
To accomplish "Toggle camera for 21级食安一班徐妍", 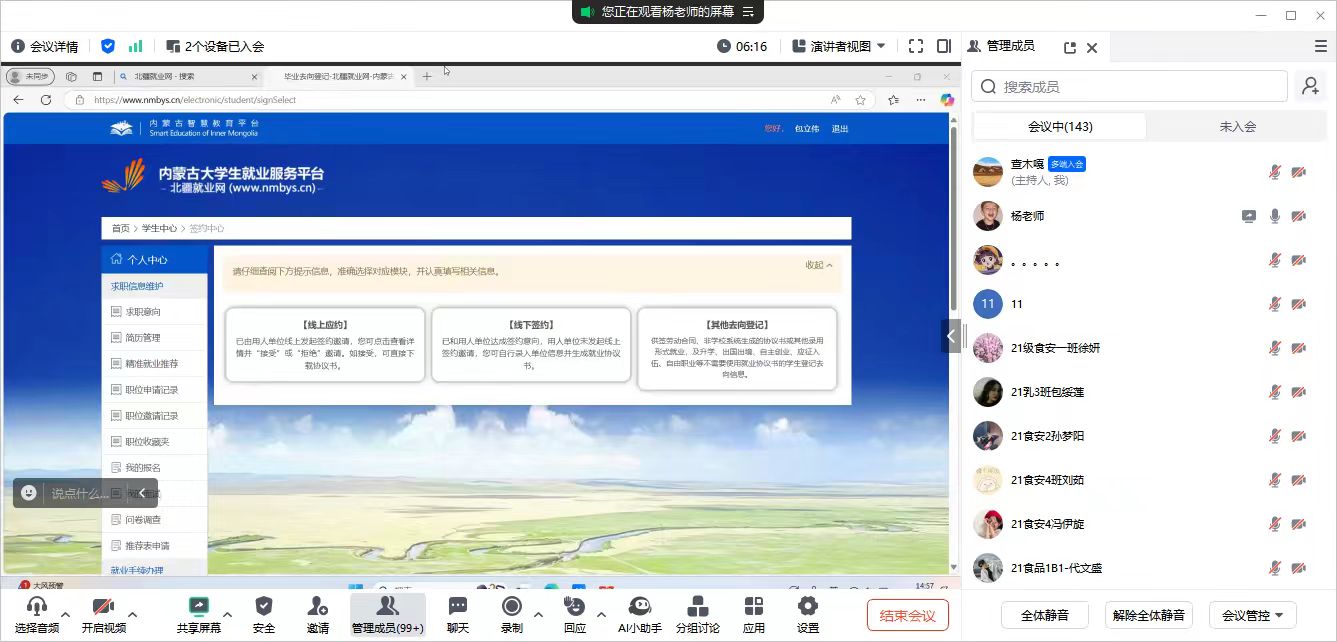I will (x=1298, y=348).
